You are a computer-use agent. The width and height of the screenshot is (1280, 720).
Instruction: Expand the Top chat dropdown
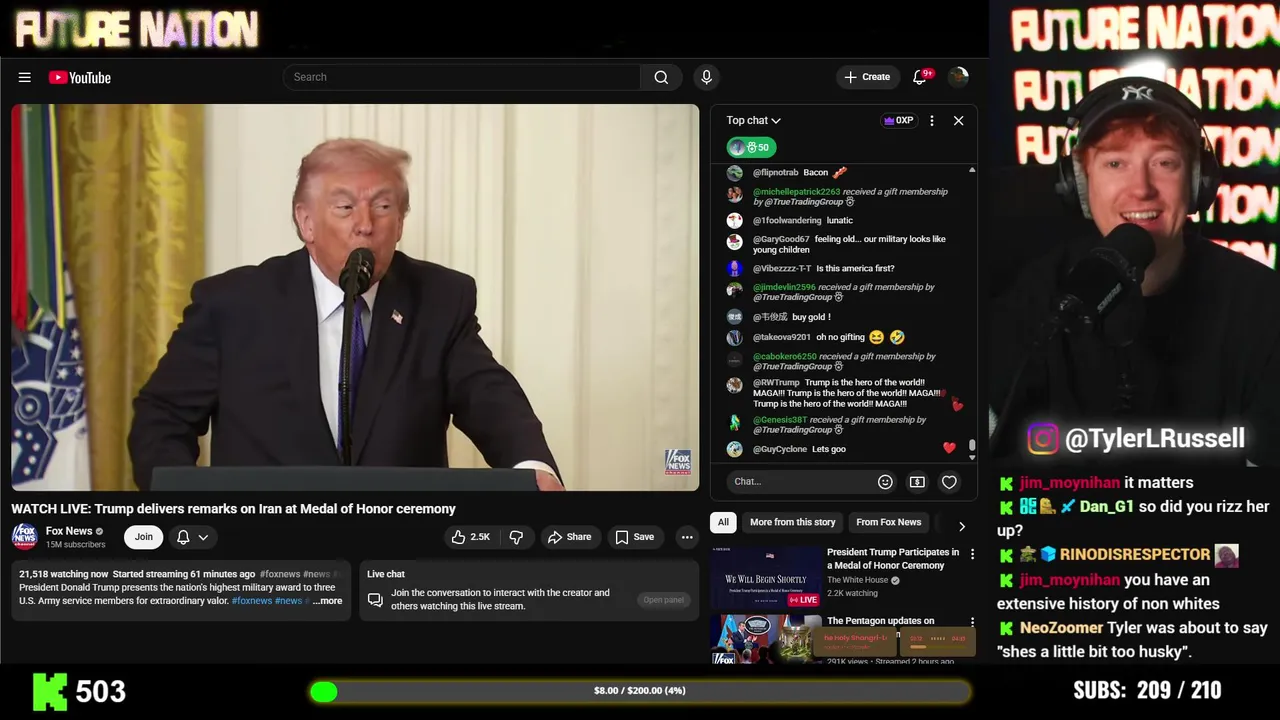753,120
